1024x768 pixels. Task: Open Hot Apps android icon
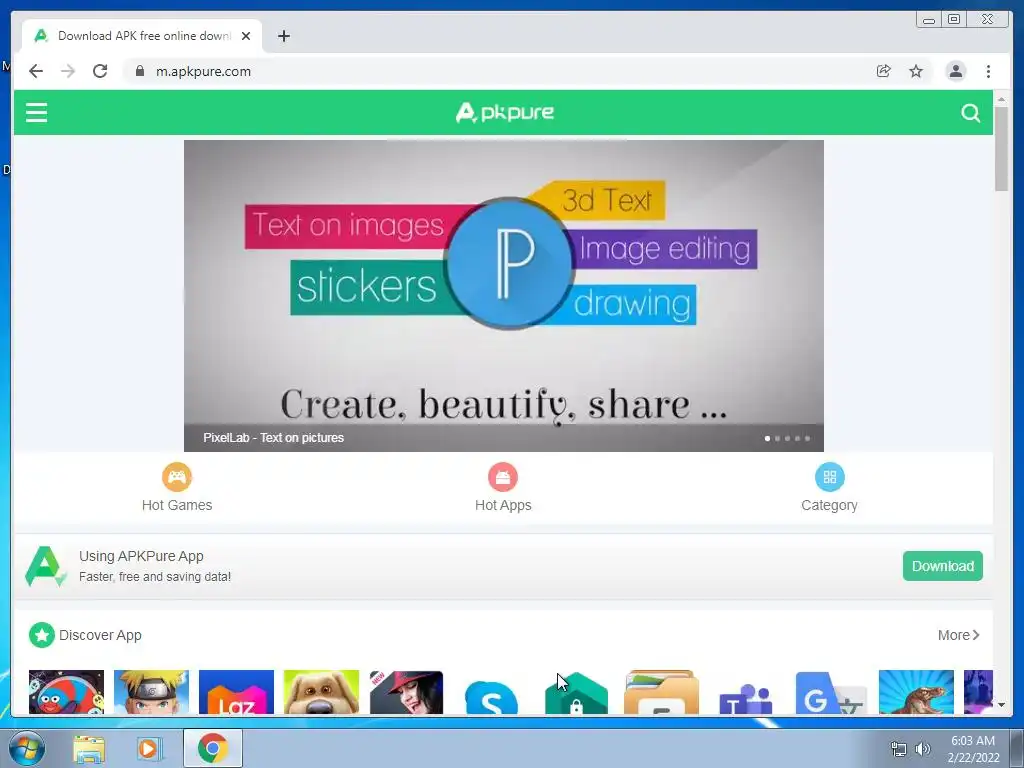pos(503,477)
